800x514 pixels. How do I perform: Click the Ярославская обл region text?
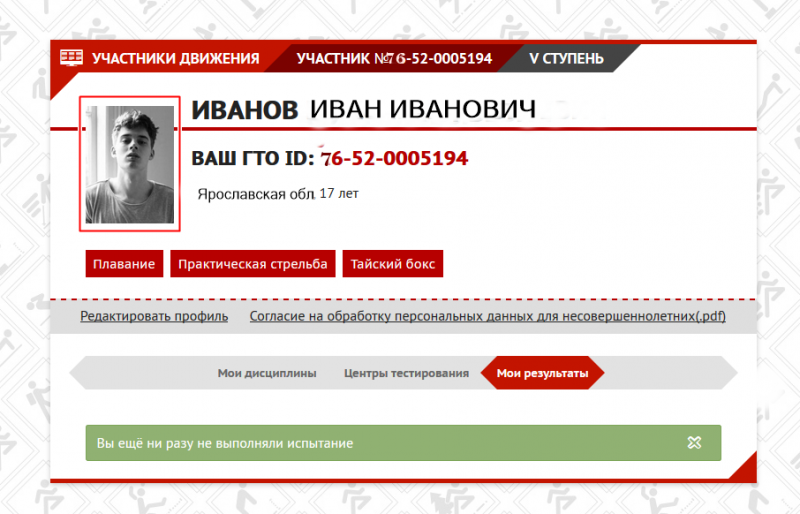(x=255, y=194)
